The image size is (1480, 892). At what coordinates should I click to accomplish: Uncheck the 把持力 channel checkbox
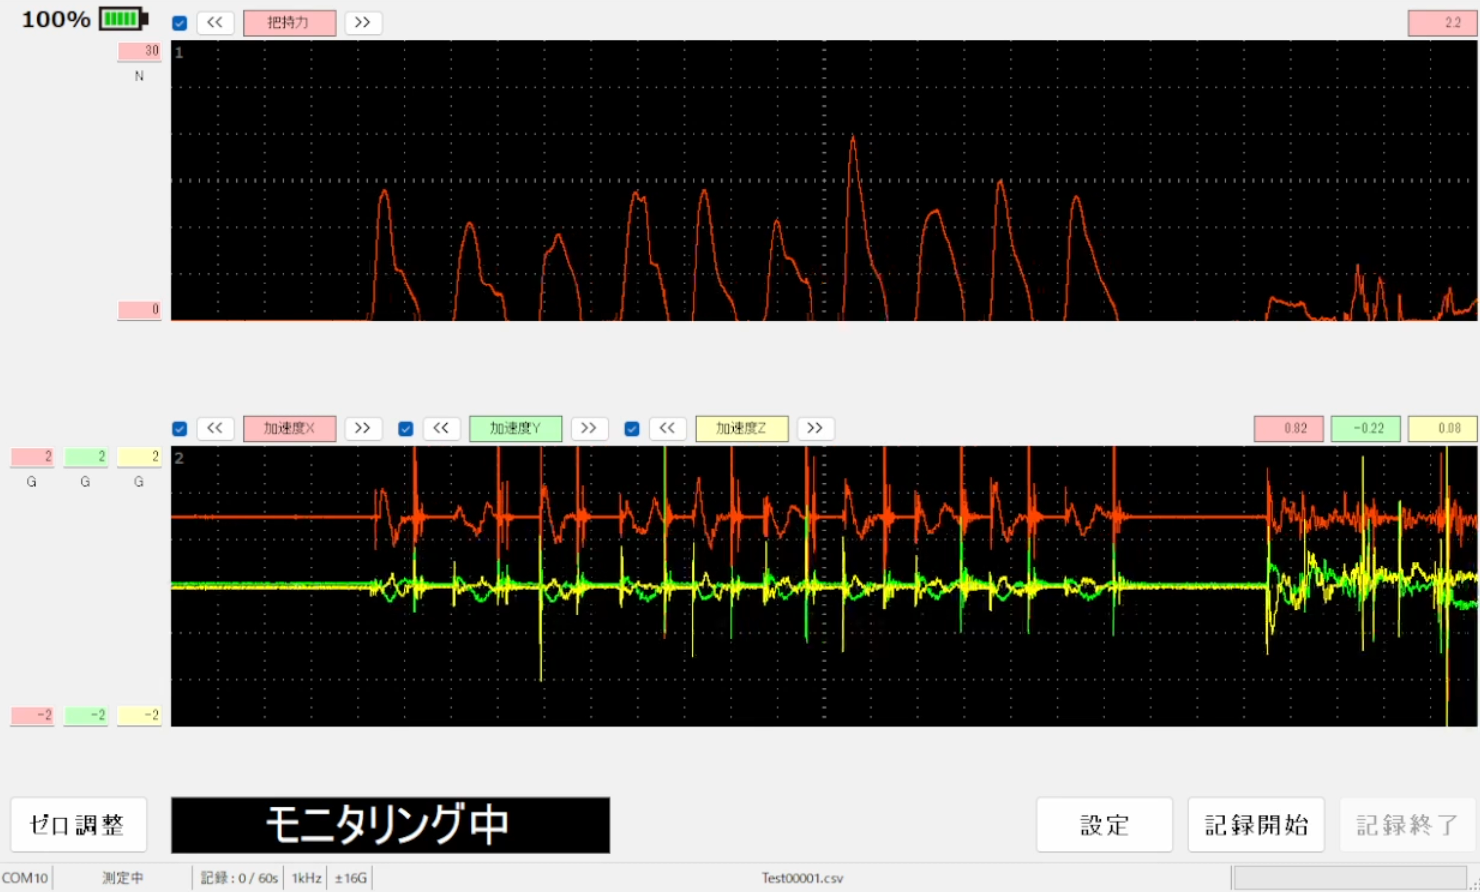(x=180, y=23)
